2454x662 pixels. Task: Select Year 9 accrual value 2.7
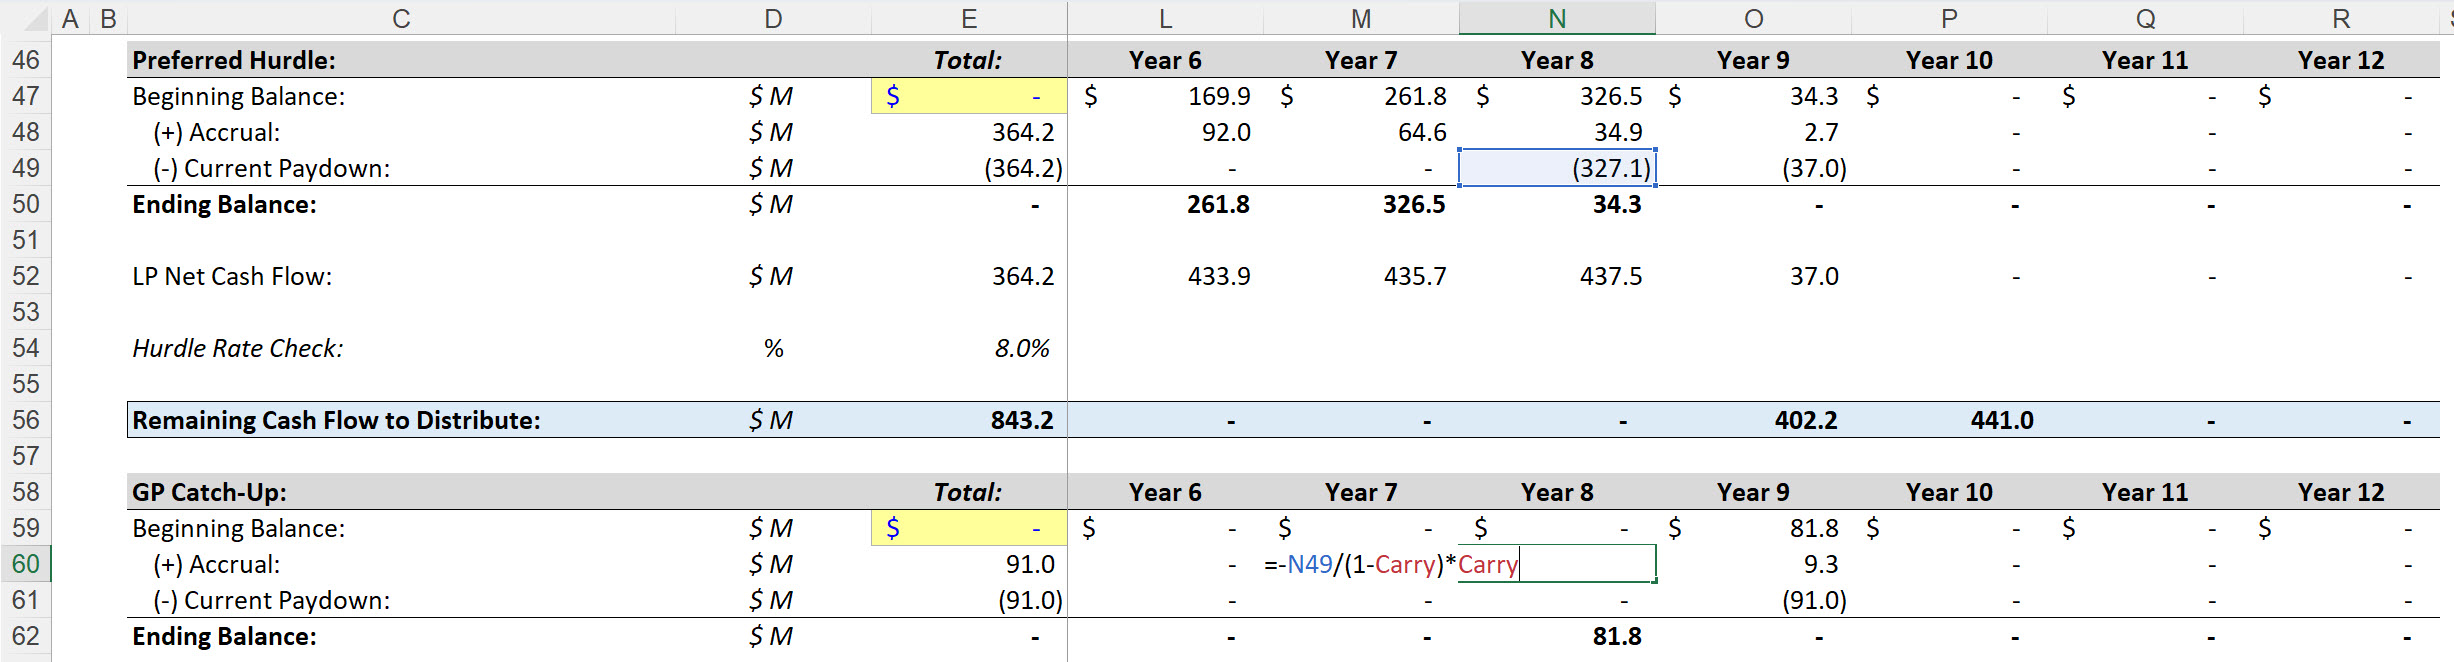pyautogui.click(x=1821, y=132)
